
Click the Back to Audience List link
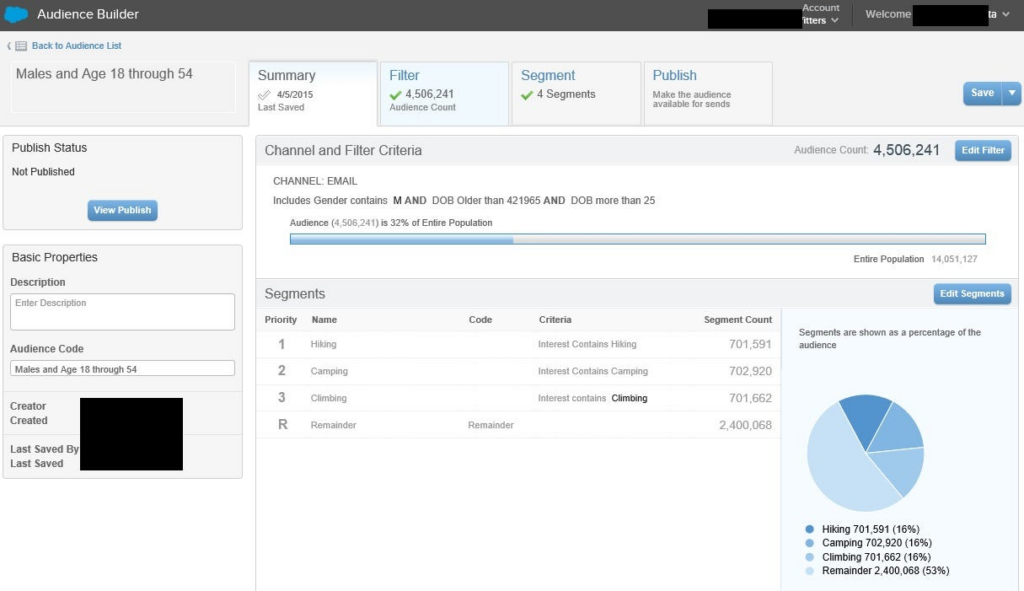[76, 46]
